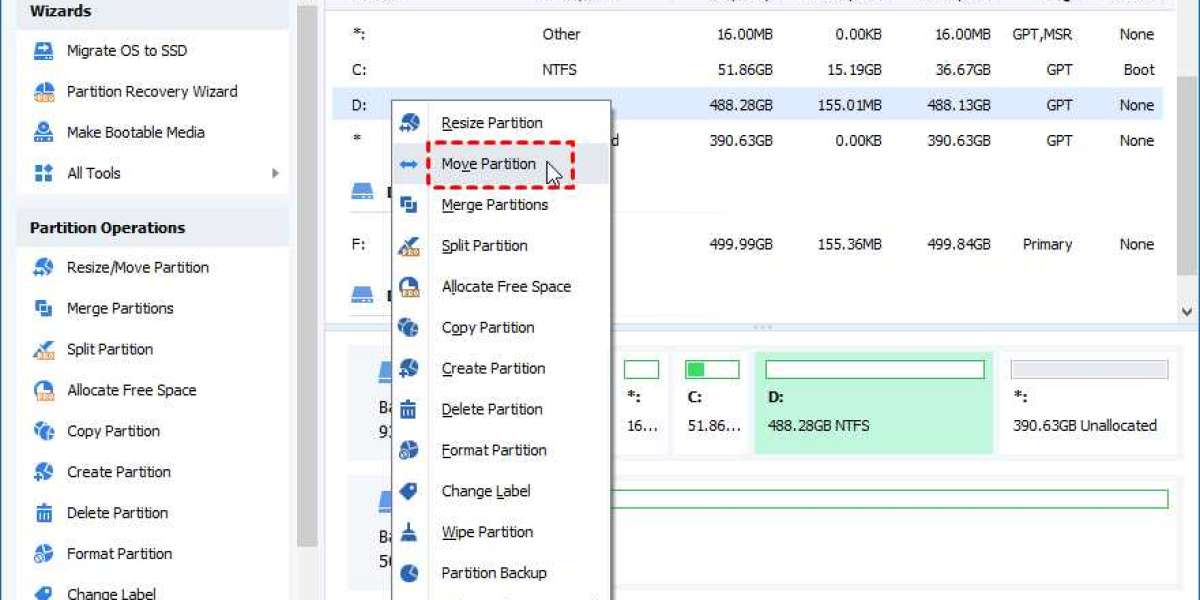Select Move Partition from context menu
Screen dimensions: 1200x600
[488, 164]
